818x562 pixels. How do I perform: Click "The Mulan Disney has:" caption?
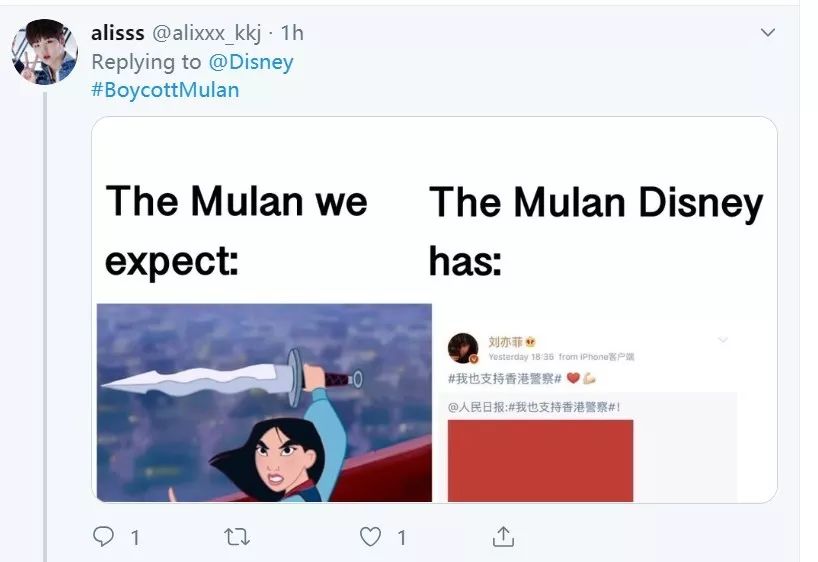(x=596, y=230)
